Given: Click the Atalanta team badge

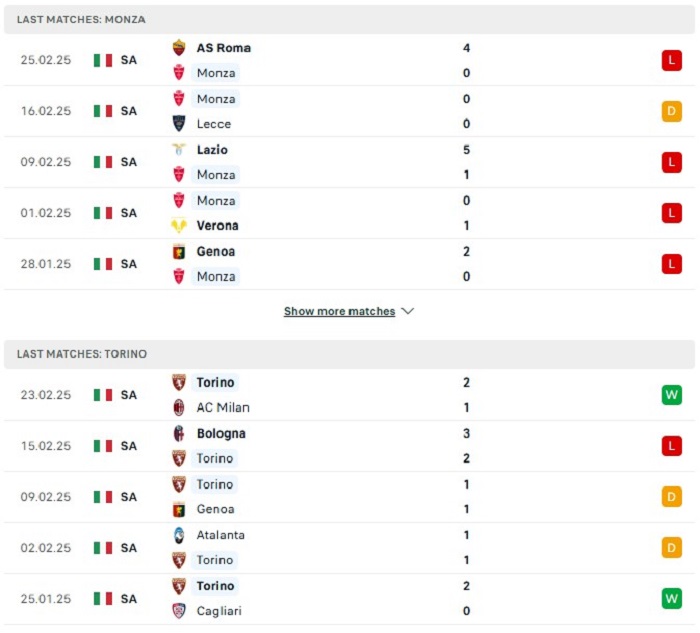Looking at the screenshot, I should pyautogui.click(x=179, y=535).
